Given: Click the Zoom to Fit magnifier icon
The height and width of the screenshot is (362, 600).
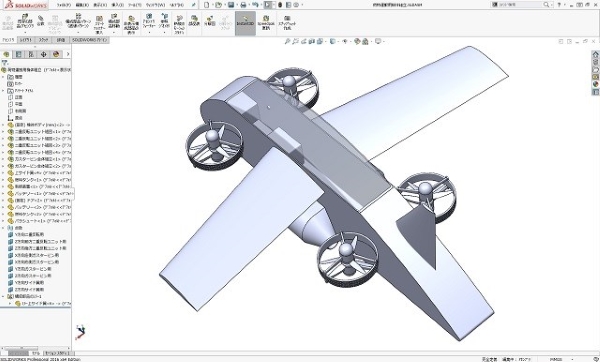Looking at the screenshot, I should click(287, 41).
